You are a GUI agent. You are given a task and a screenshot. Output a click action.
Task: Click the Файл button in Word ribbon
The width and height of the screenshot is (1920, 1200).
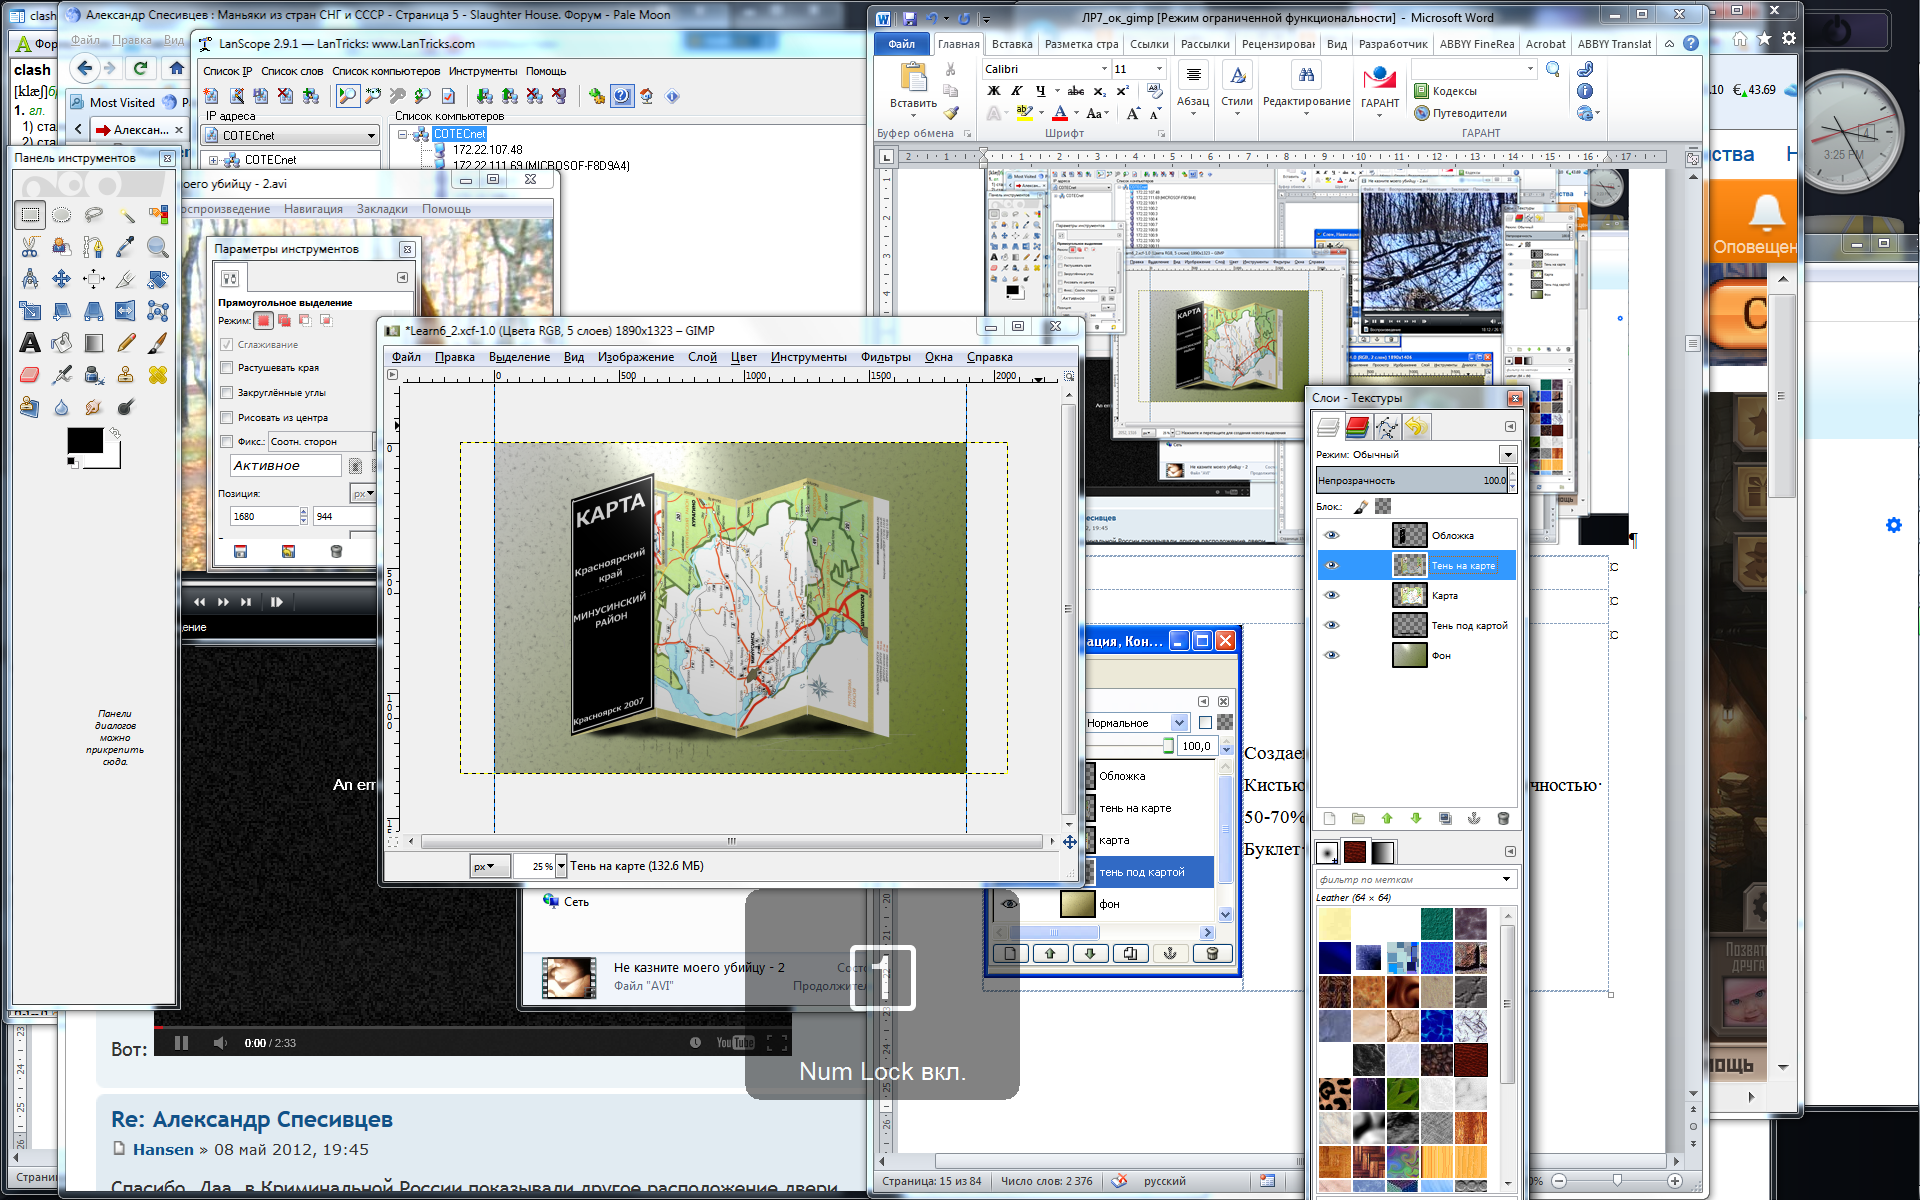tap(901, 44)
